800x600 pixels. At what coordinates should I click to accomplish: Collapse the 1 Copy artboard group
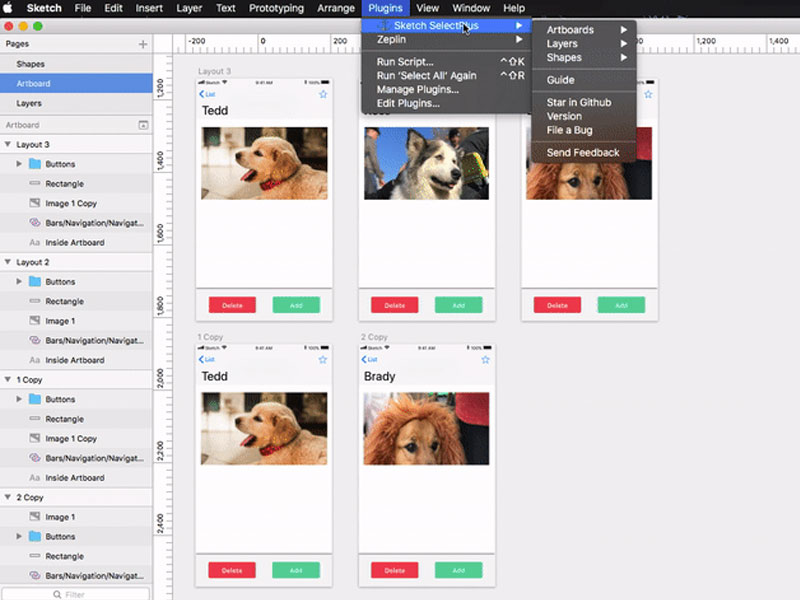point(8,380)
